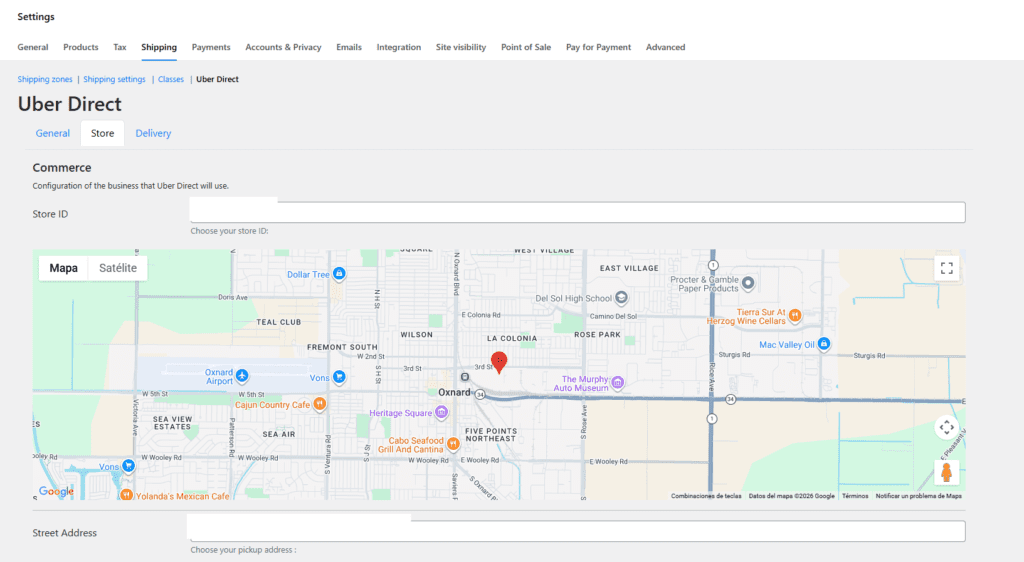Click the red location pin on the map

coord(499,362)
